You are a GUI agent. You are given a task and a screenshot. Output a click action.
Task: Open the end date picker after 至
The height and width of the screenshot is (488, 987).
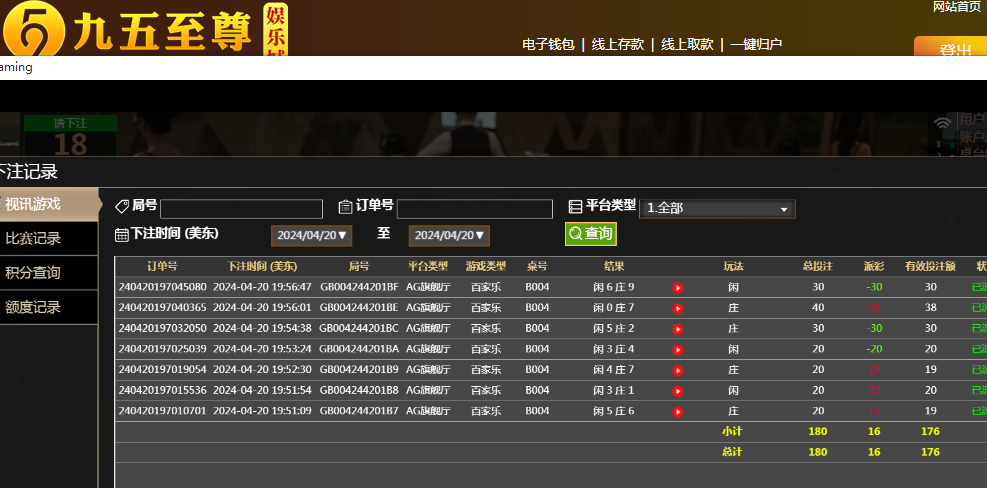tap(448, 235)
